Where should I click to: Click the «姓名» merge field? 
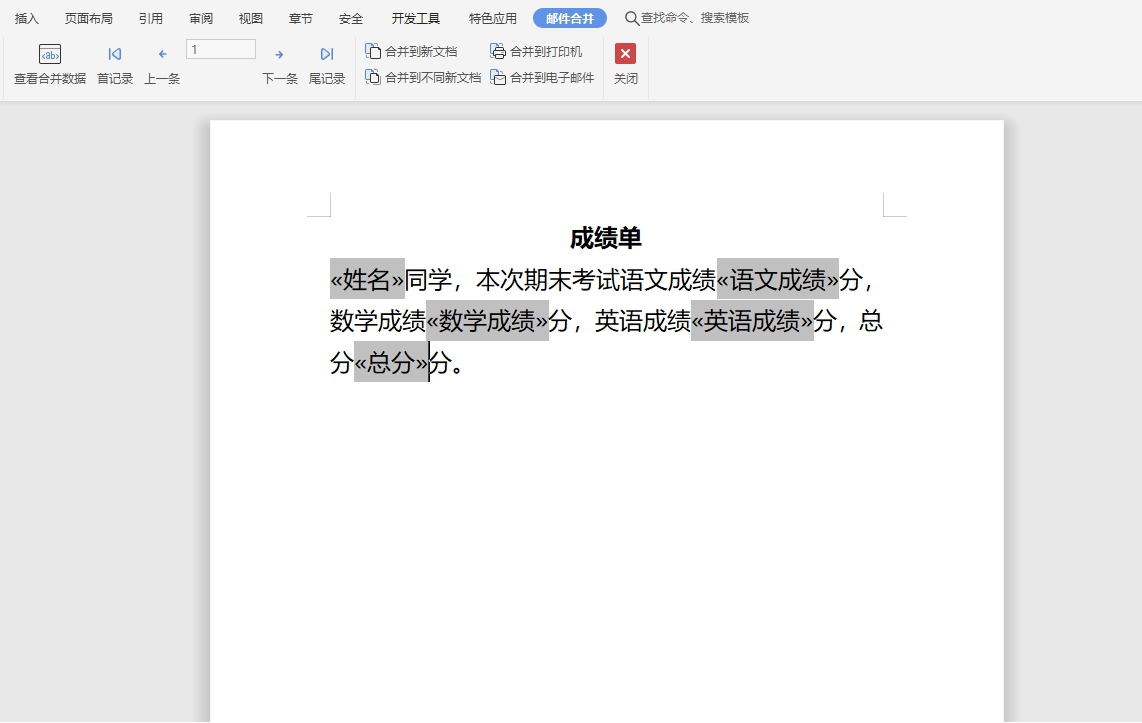(x=367, y=279)
